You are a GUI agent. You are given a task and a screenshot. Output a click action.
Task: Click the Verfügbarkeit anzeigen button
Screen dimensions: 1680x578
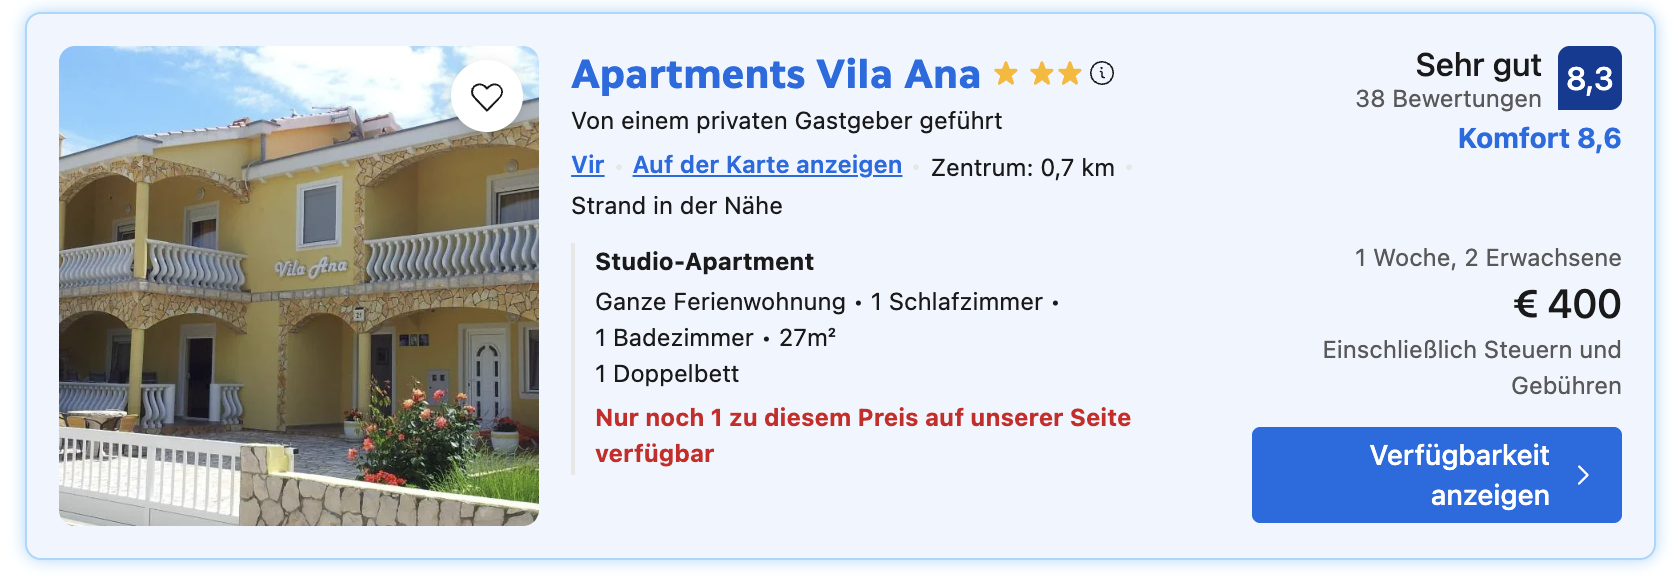pos(1437,475)
